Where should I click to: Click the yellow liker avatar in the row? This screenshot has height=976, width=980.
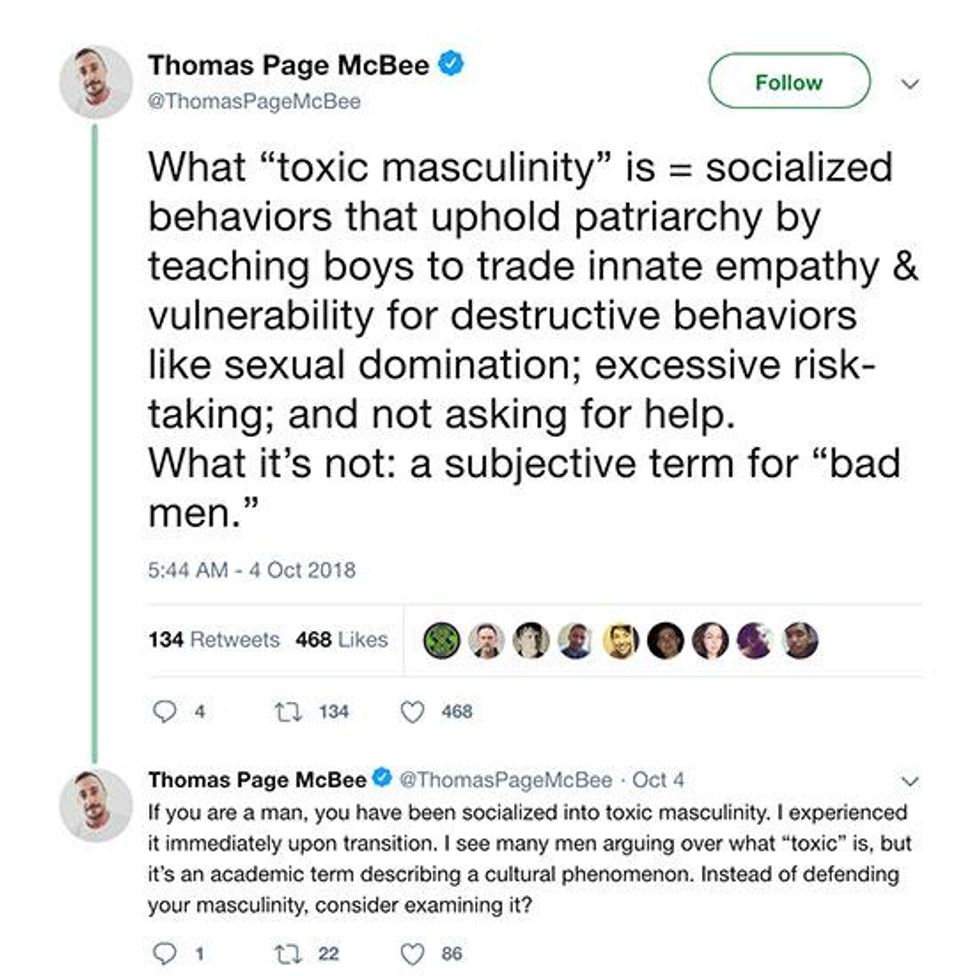pyautogui.click(x=620, y=640)
